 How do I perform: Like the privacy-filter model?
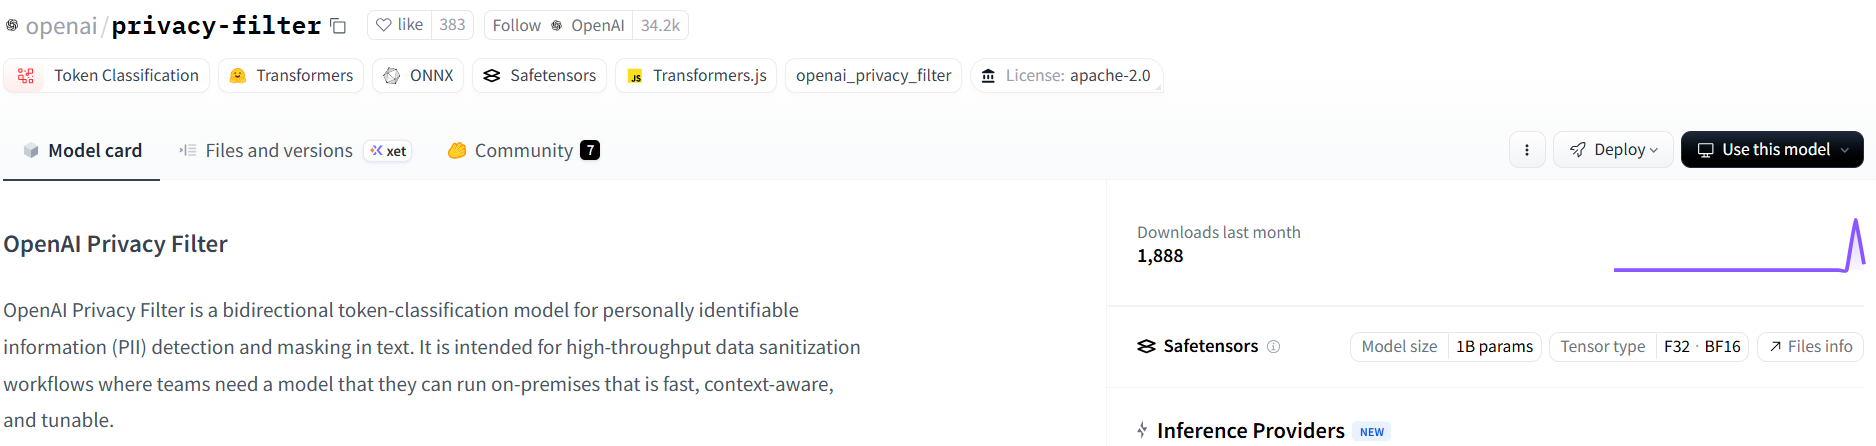pyautogui.click(x=400, y=25)
